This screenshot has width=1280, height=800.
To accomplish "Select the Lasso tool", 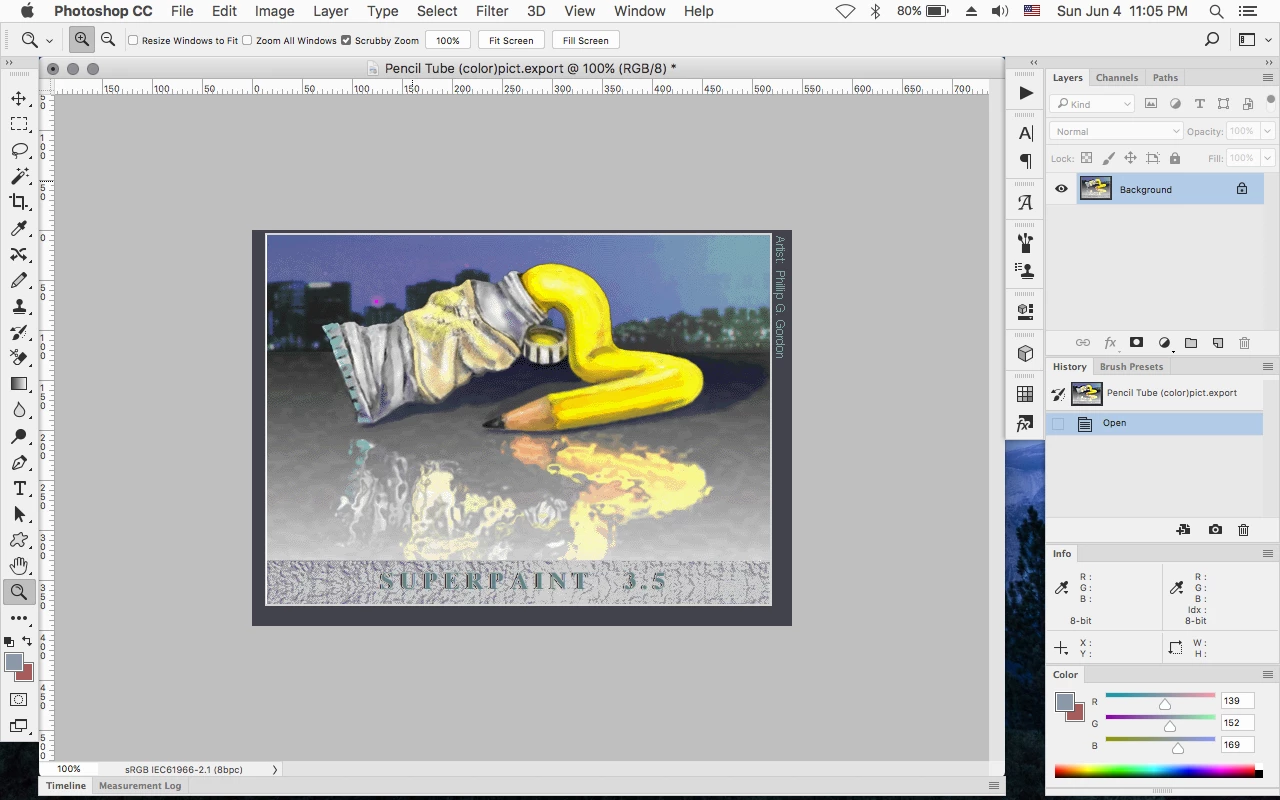I will pyautogui.click(x=19, y=150).
